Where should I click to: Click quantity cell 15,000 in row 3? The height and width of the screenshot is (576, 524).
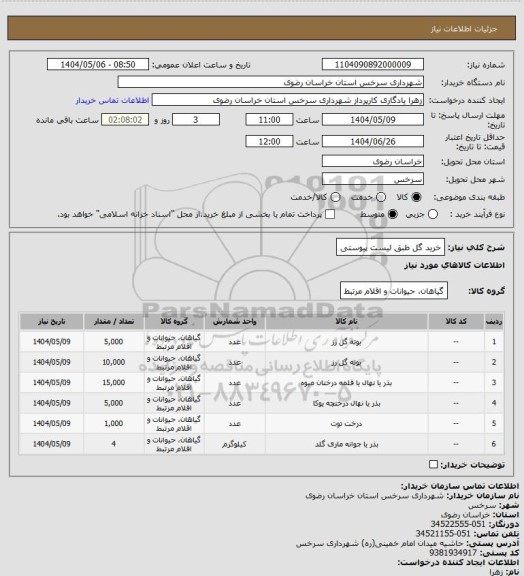pos(114,383)
